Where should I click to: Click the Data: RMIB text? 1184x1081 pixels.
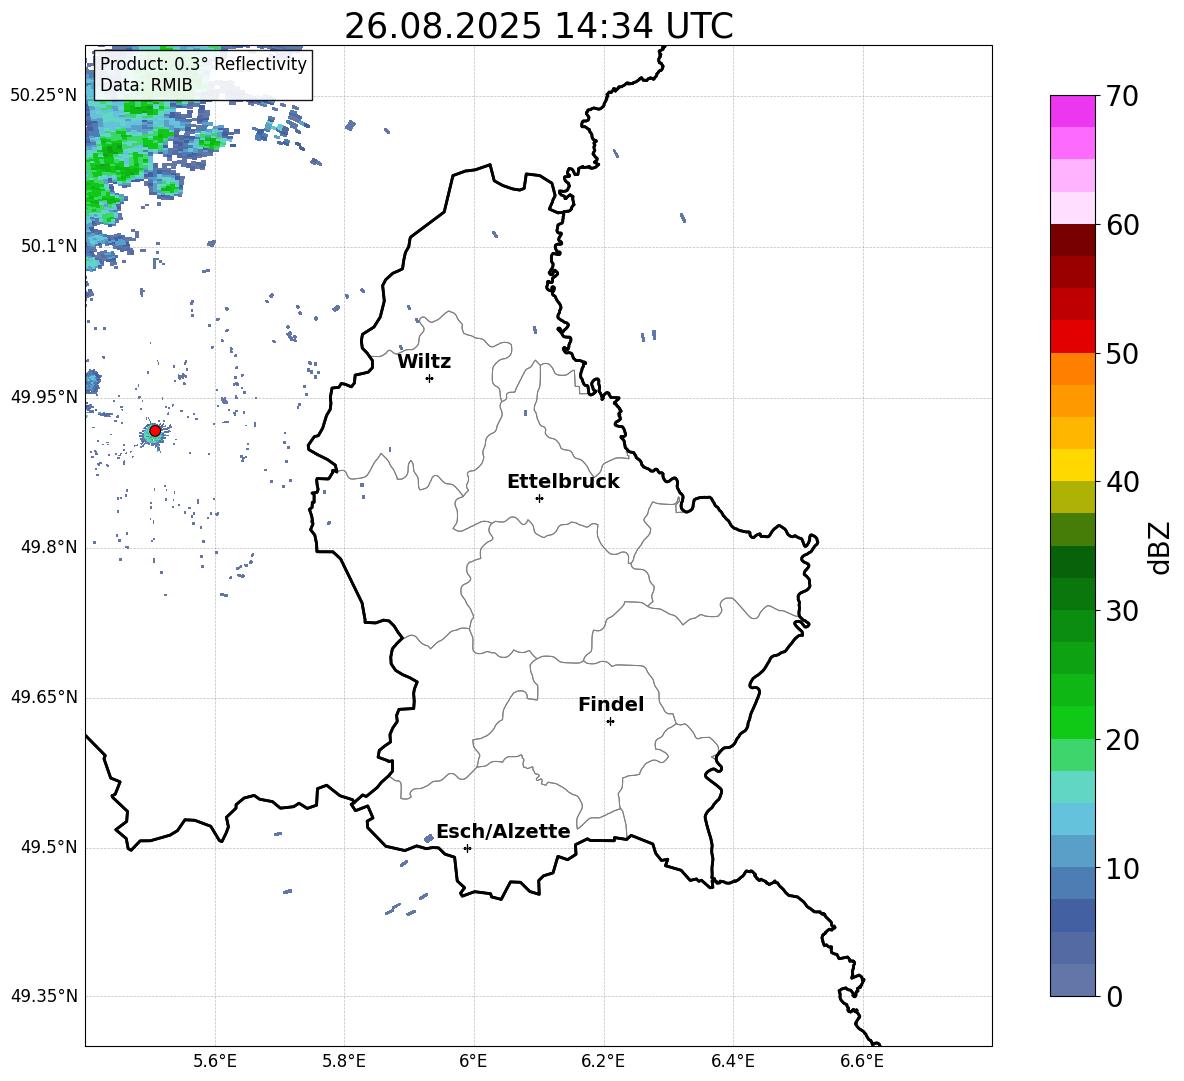[x=146, y=85]
